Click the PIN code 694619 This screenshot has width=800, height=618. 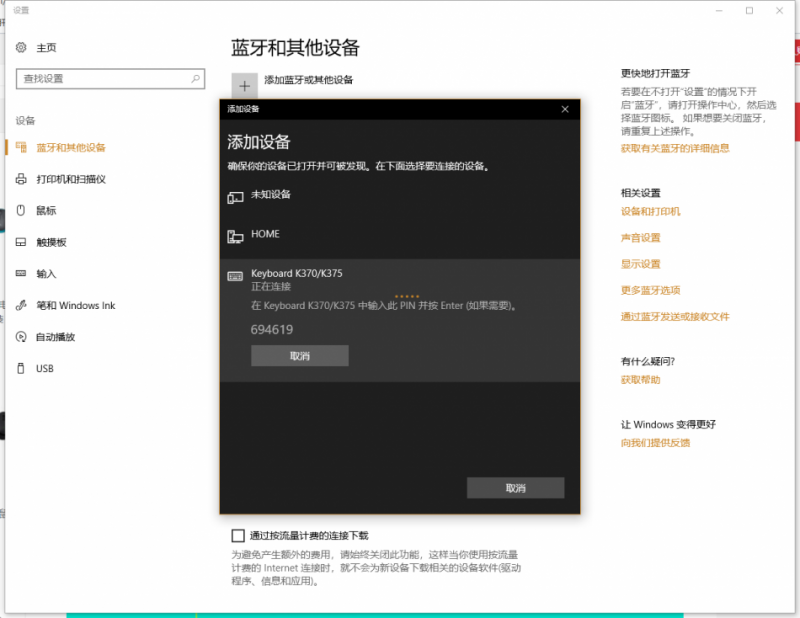[271, 330]
